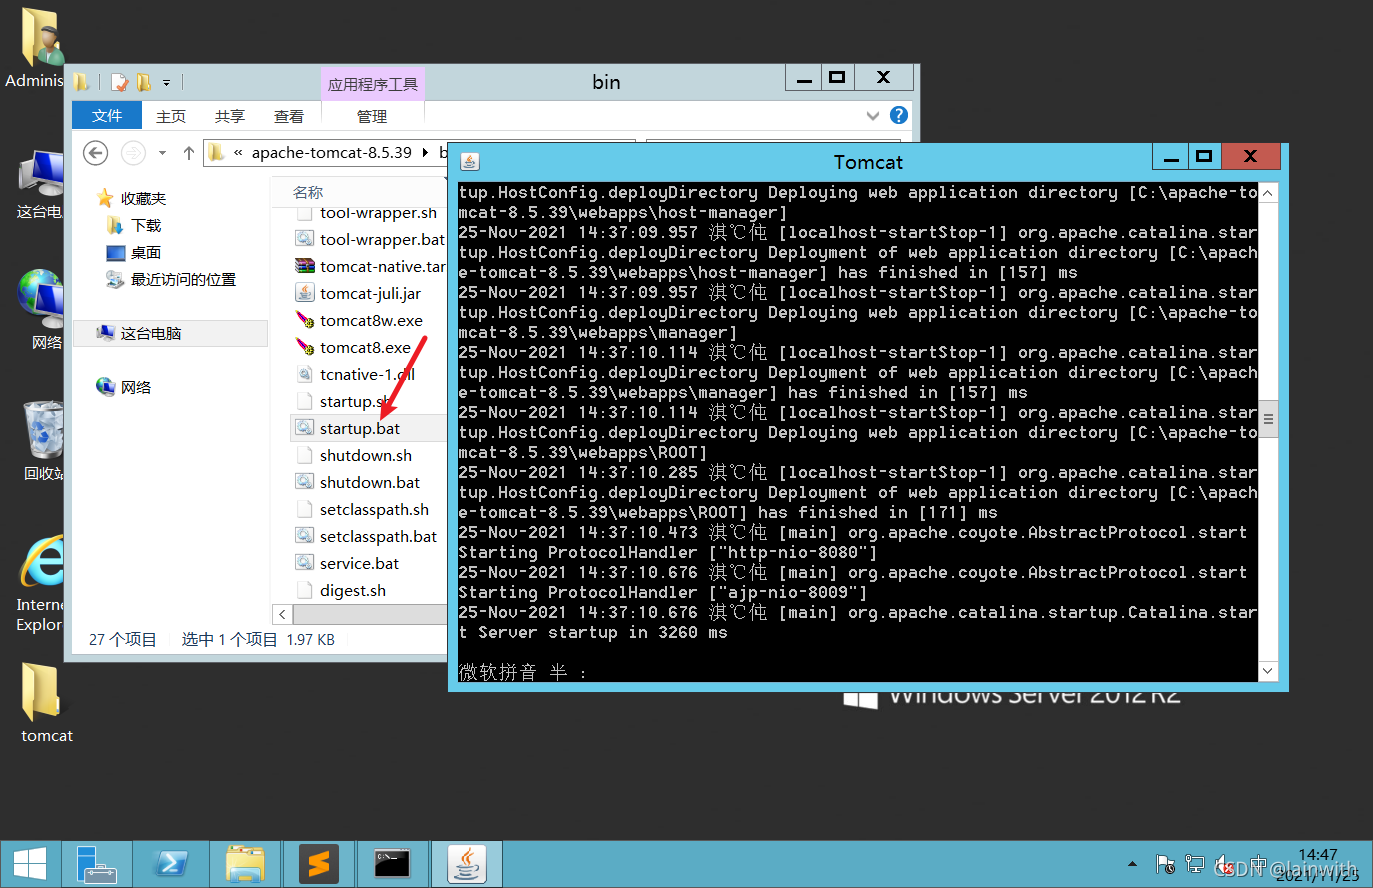Open 文件 ribbon tab
1373x888 pixels.
[107, 116]
